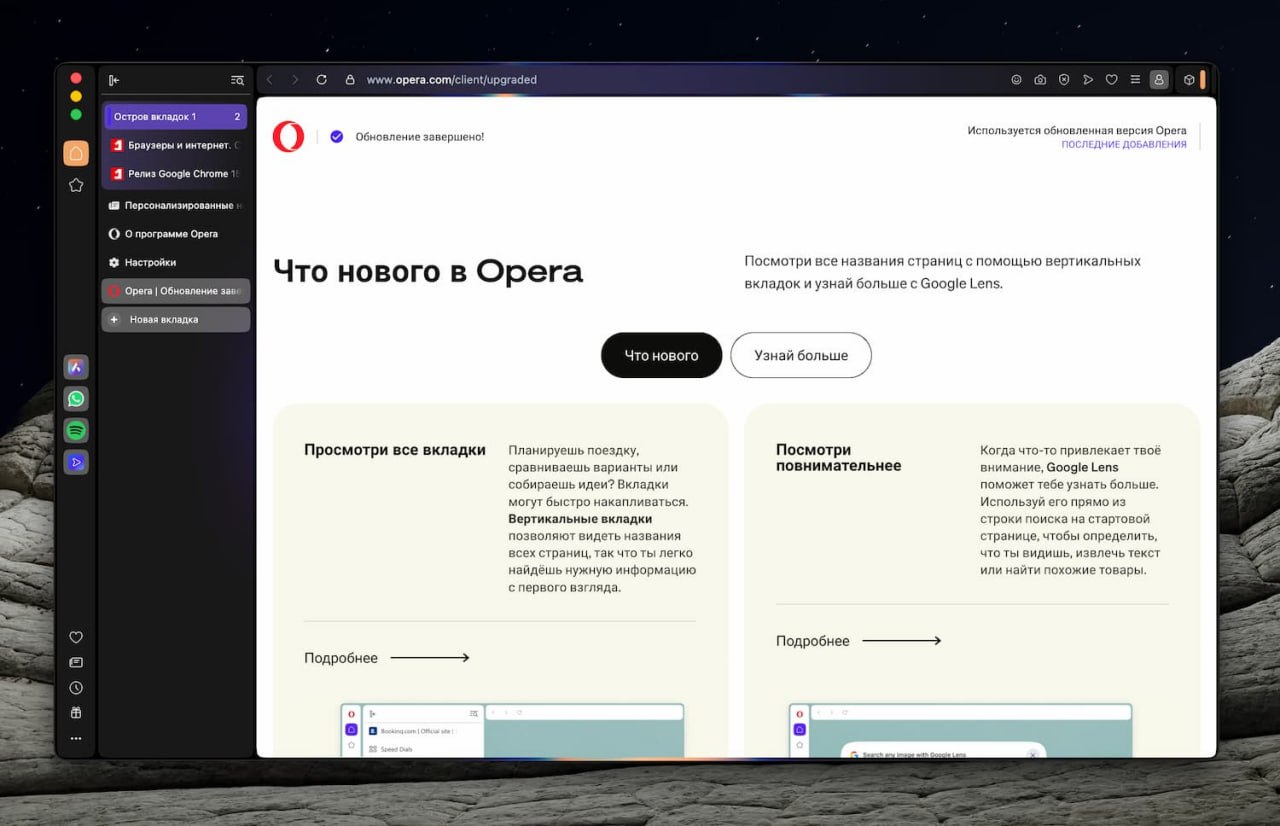Open "Подробнее" under "Посмотри повнимательнее"
Viewport: 1280px width, 826px height.
(x=859, y=641)
